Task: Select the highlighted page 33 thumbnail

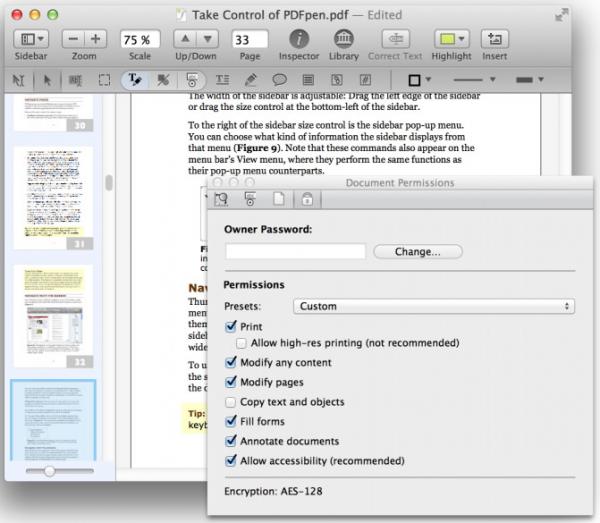Action: coord(53,420)
